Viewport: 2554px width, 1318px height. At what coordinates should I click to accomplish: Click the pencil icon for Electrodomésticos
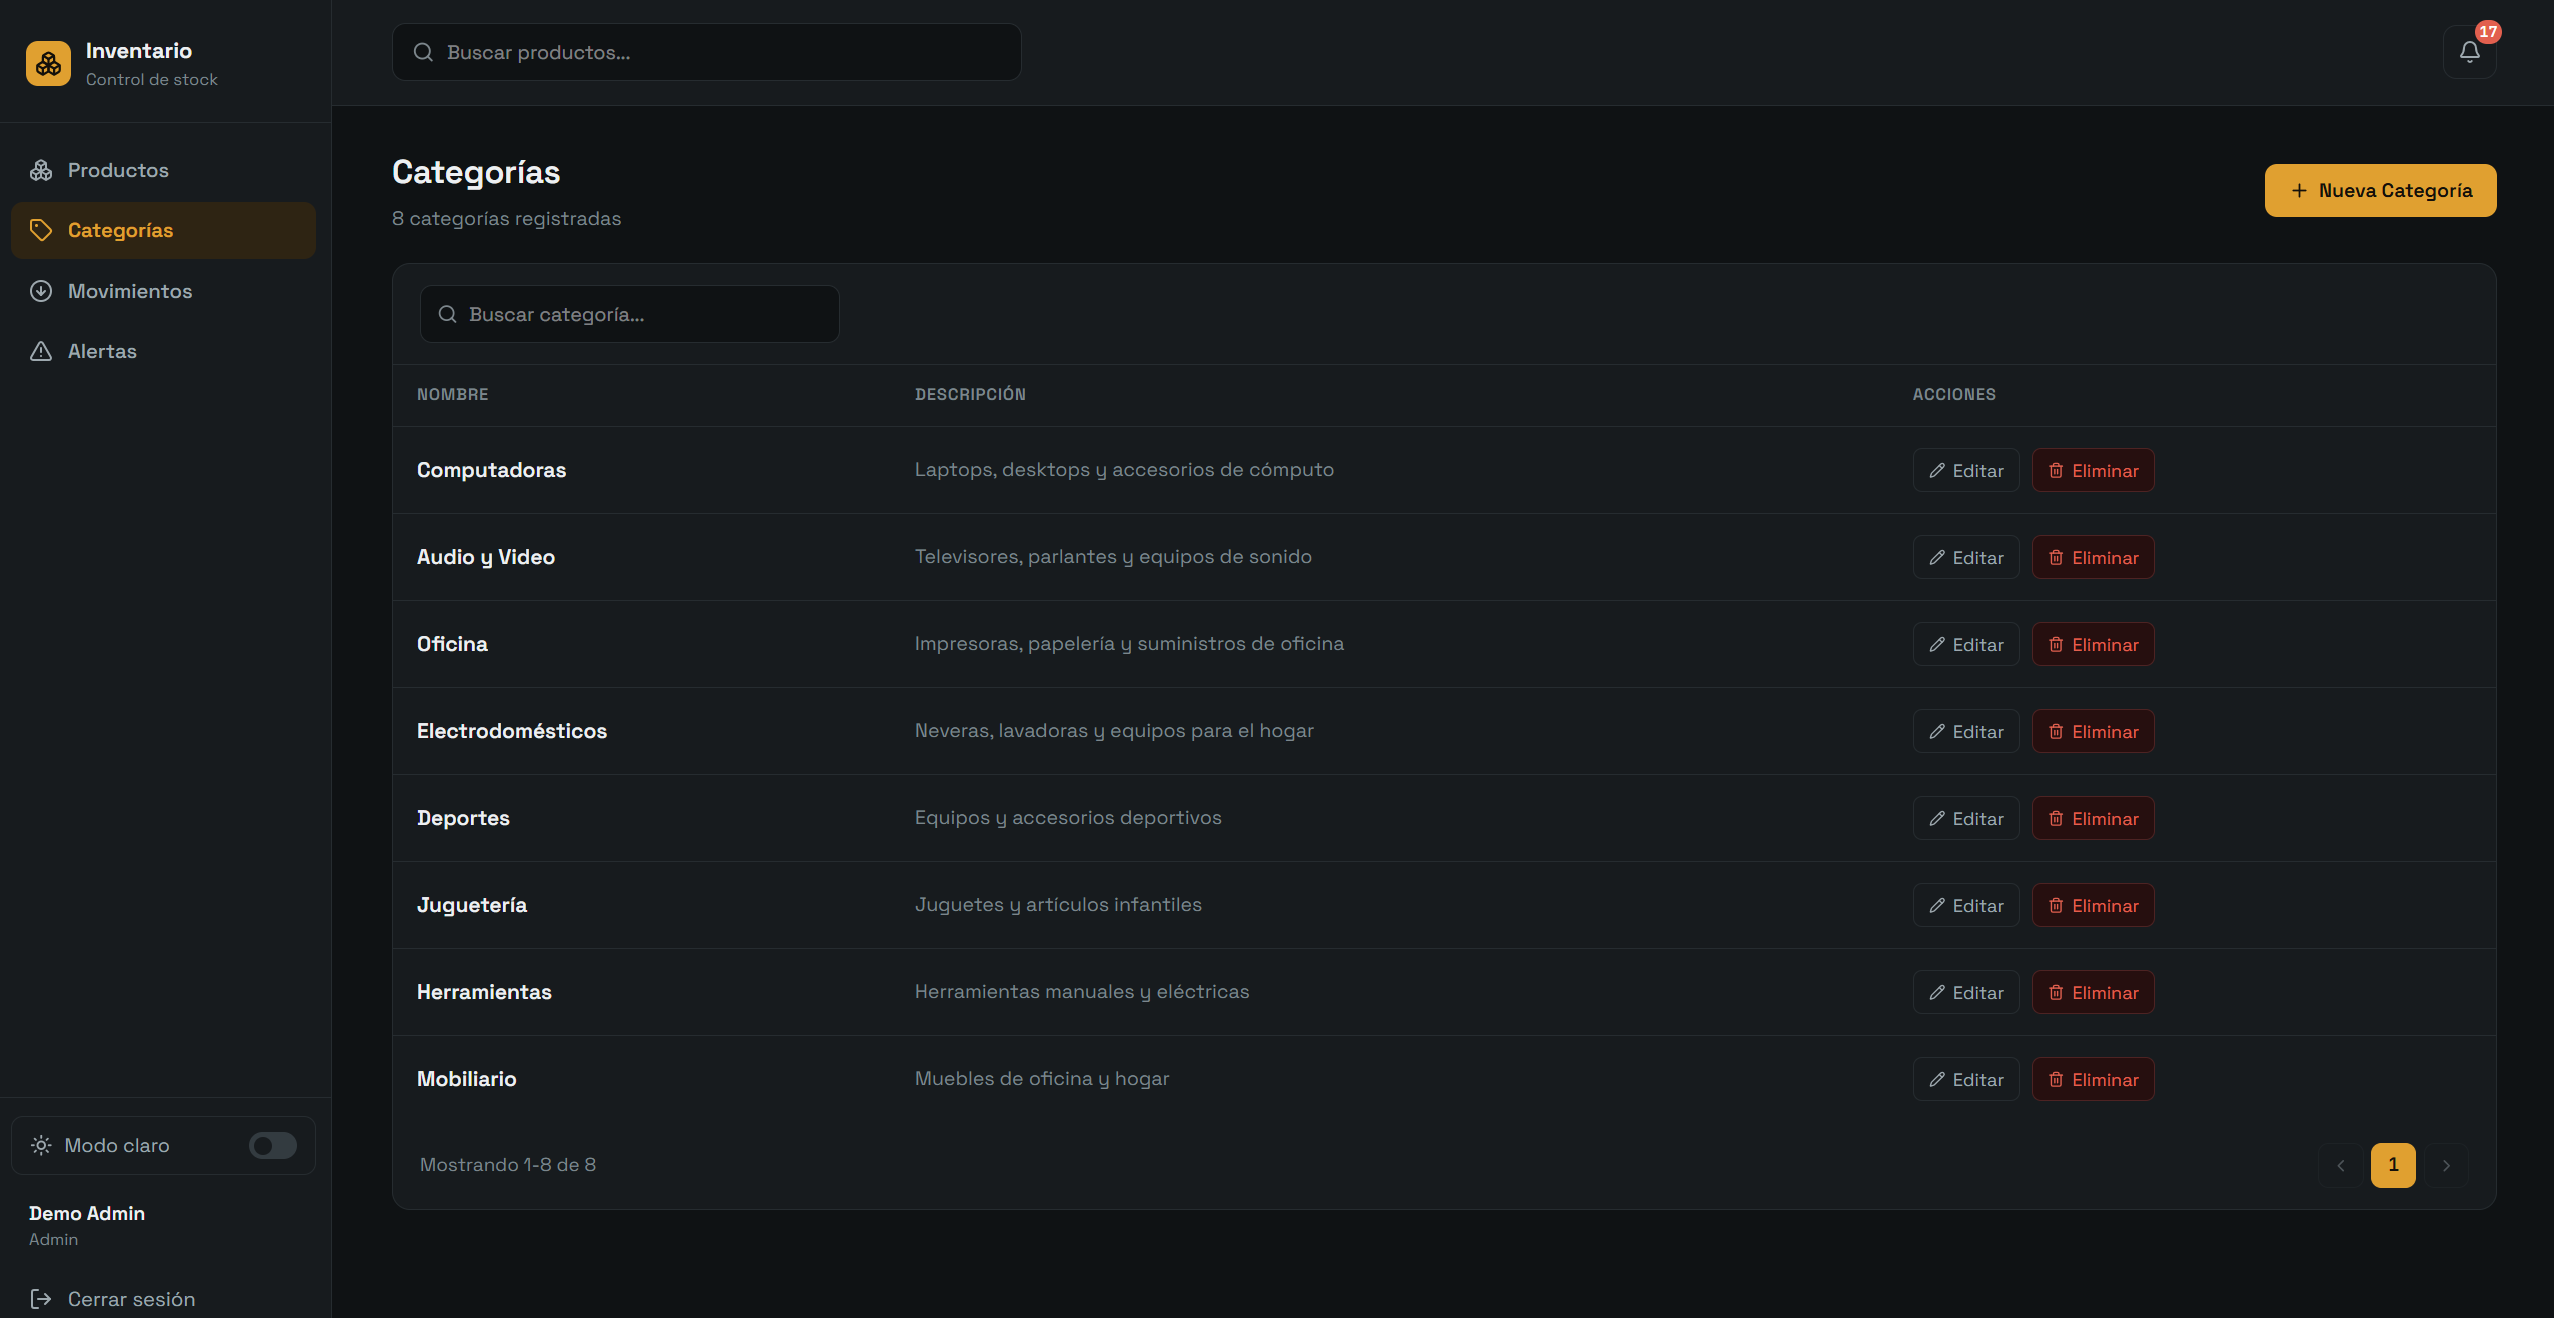click(1937, 731)
